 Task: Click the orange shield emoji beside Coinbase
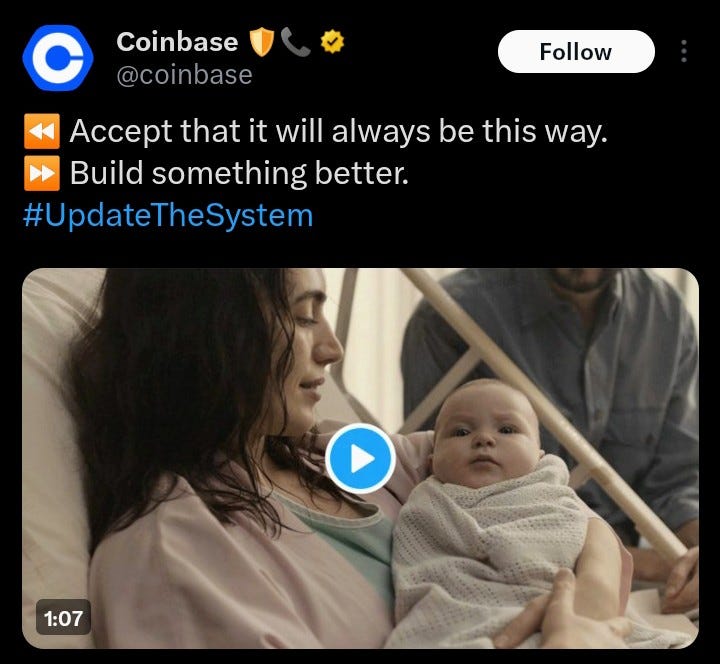click(262, 42)
